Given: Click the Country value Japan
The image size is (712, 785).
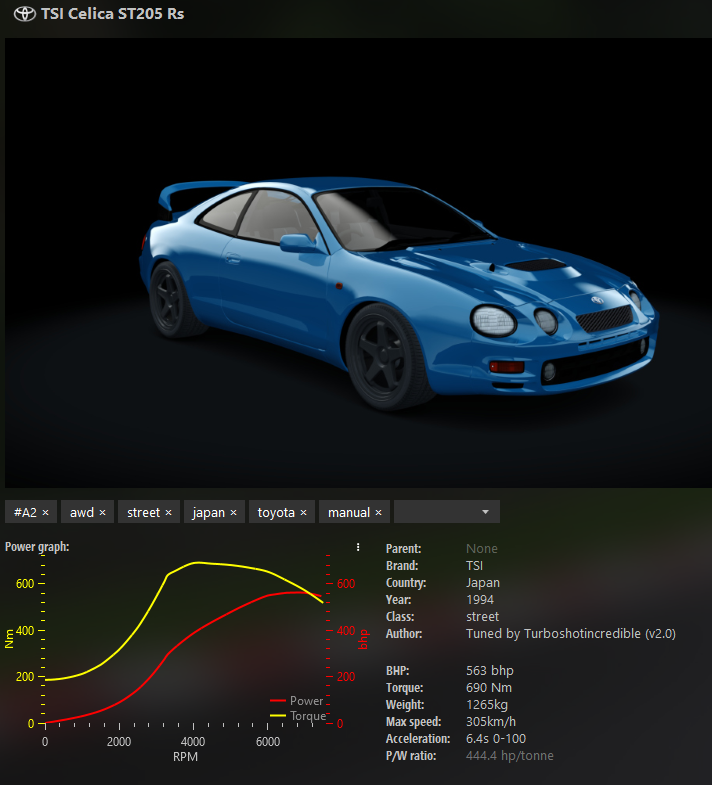Looking at the screenshot, I should 483,583.
